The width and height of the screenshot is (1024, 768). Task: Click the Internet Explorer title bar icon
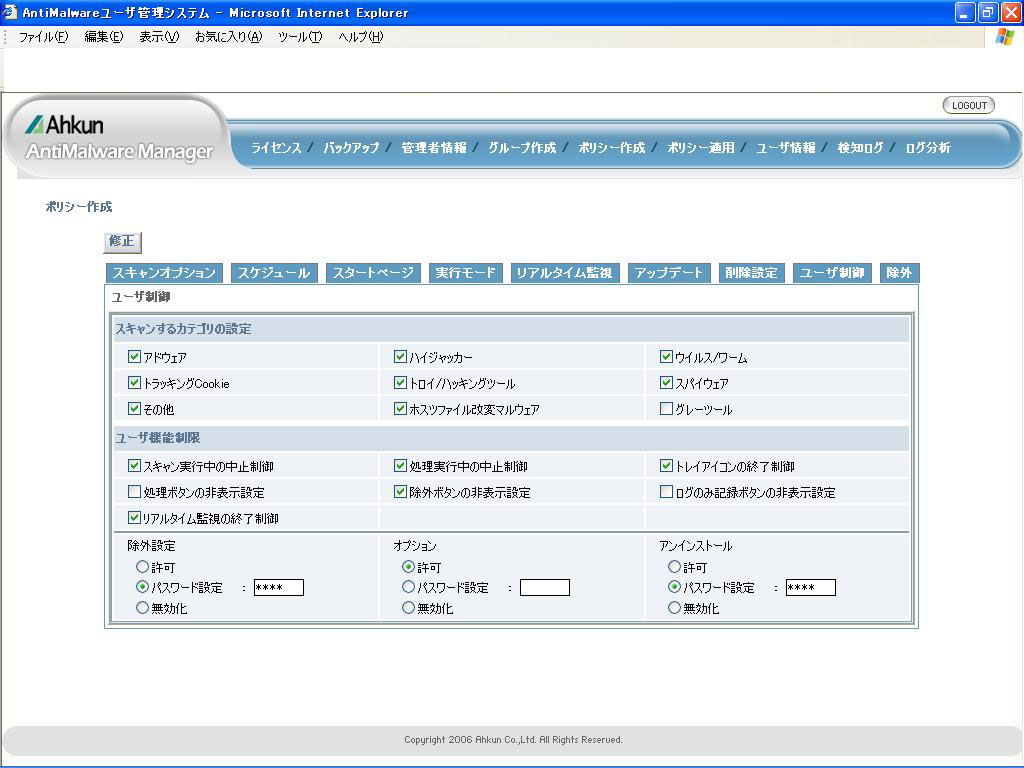pos(11,13)
